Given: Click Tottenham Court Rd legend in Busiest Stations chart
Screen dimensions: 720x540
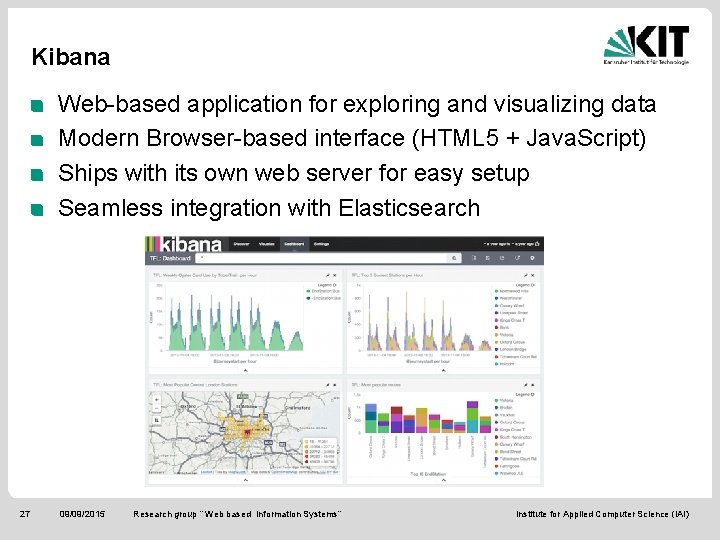Looking at the screenshot, I should point(515,357).
